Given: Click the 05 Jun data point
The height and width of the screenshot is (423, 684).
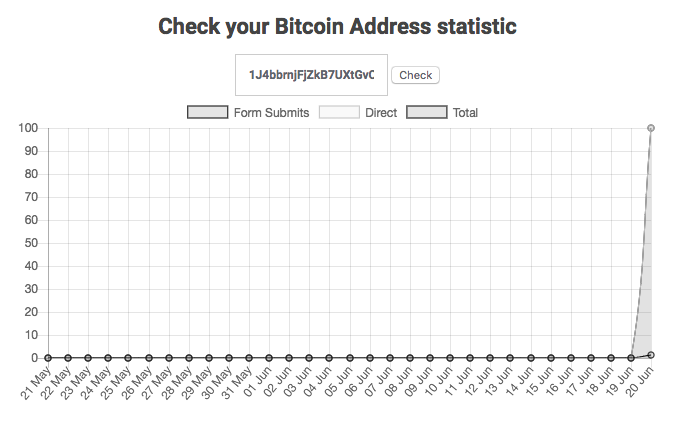Looking at the screenshot, I should 349,358.
